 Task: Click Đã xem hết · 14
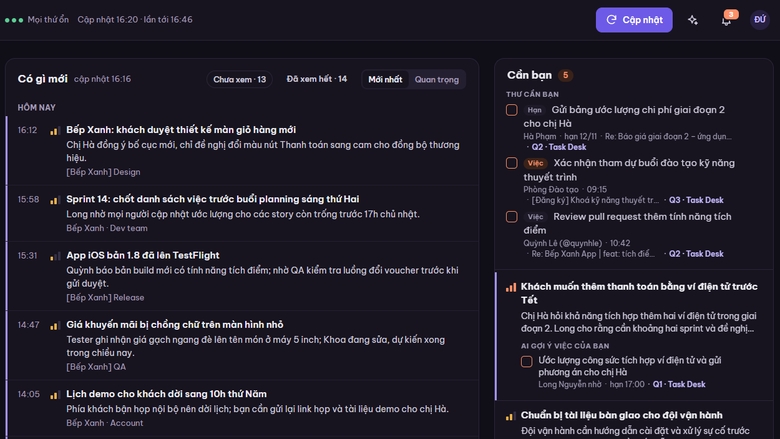[x=317, y=79]
